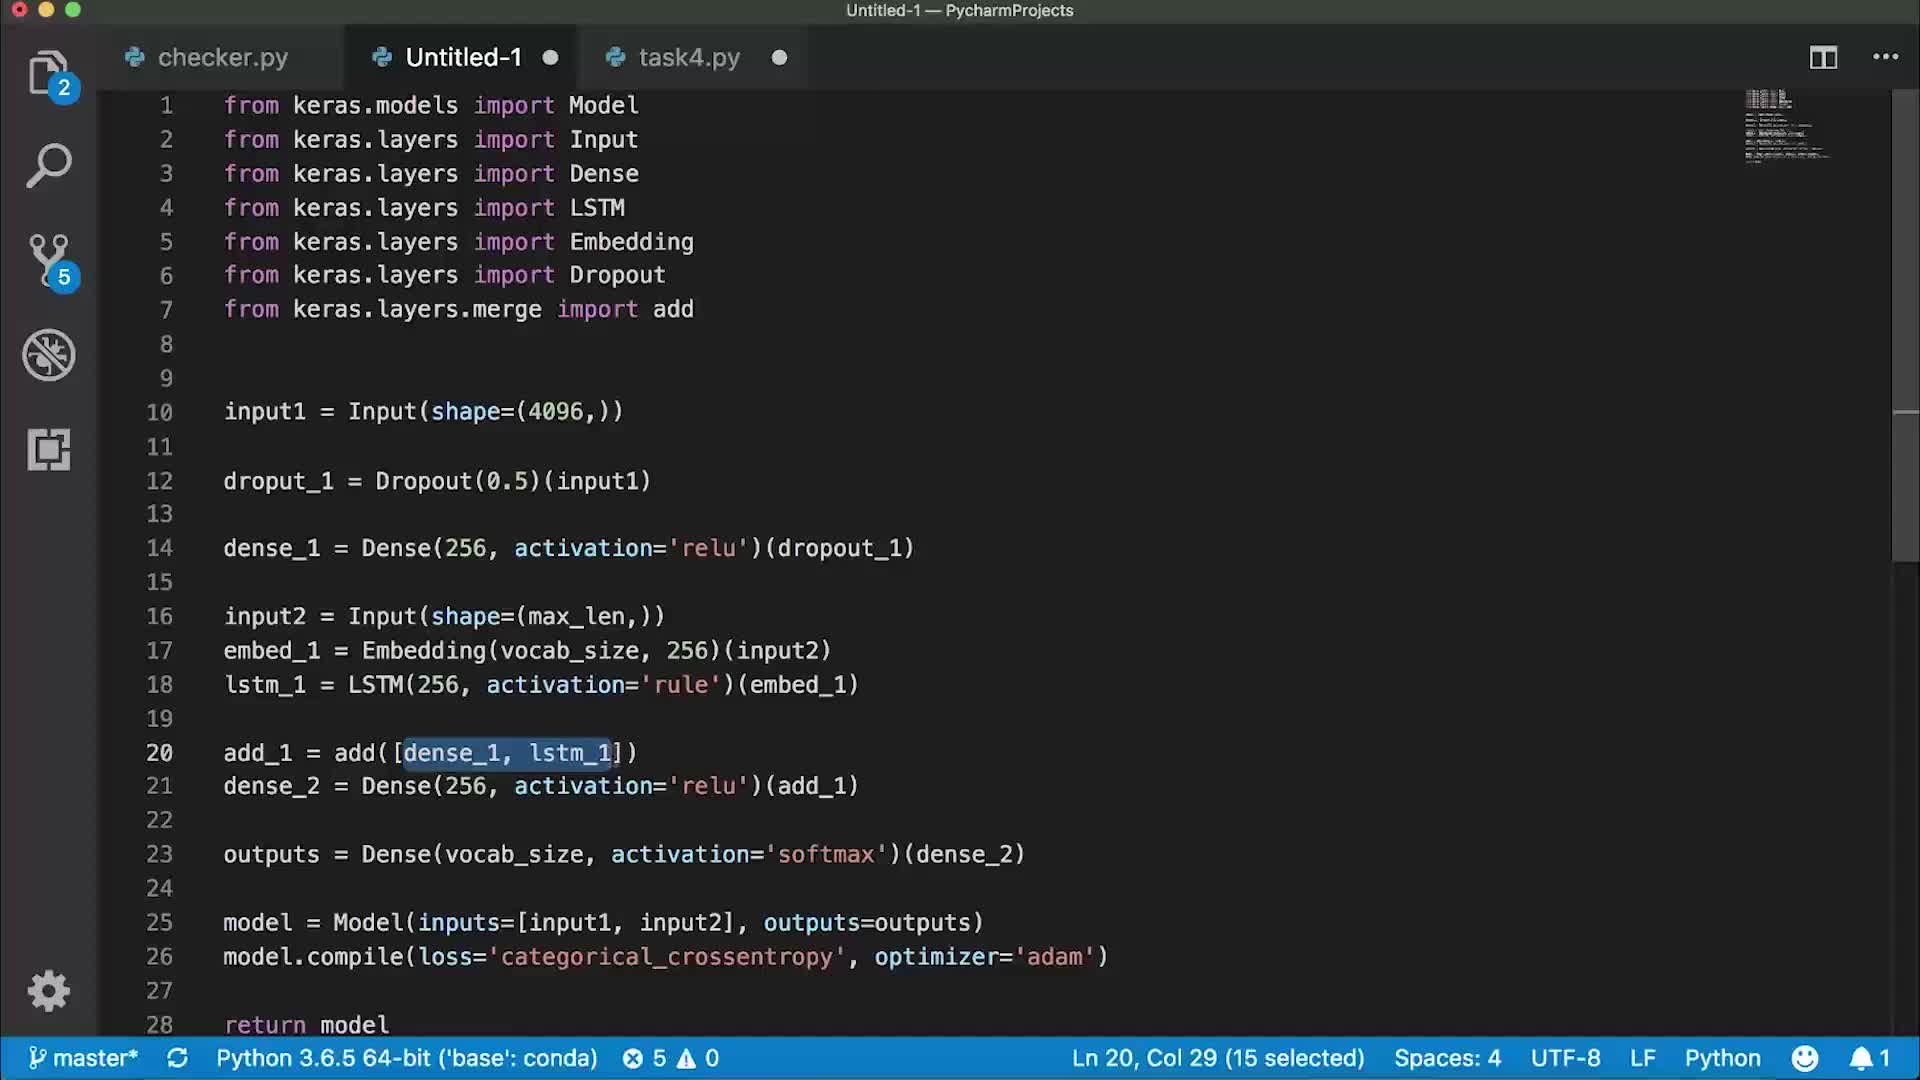
Task: Click the errors count indicator
Action: (x=644, y=1058)
